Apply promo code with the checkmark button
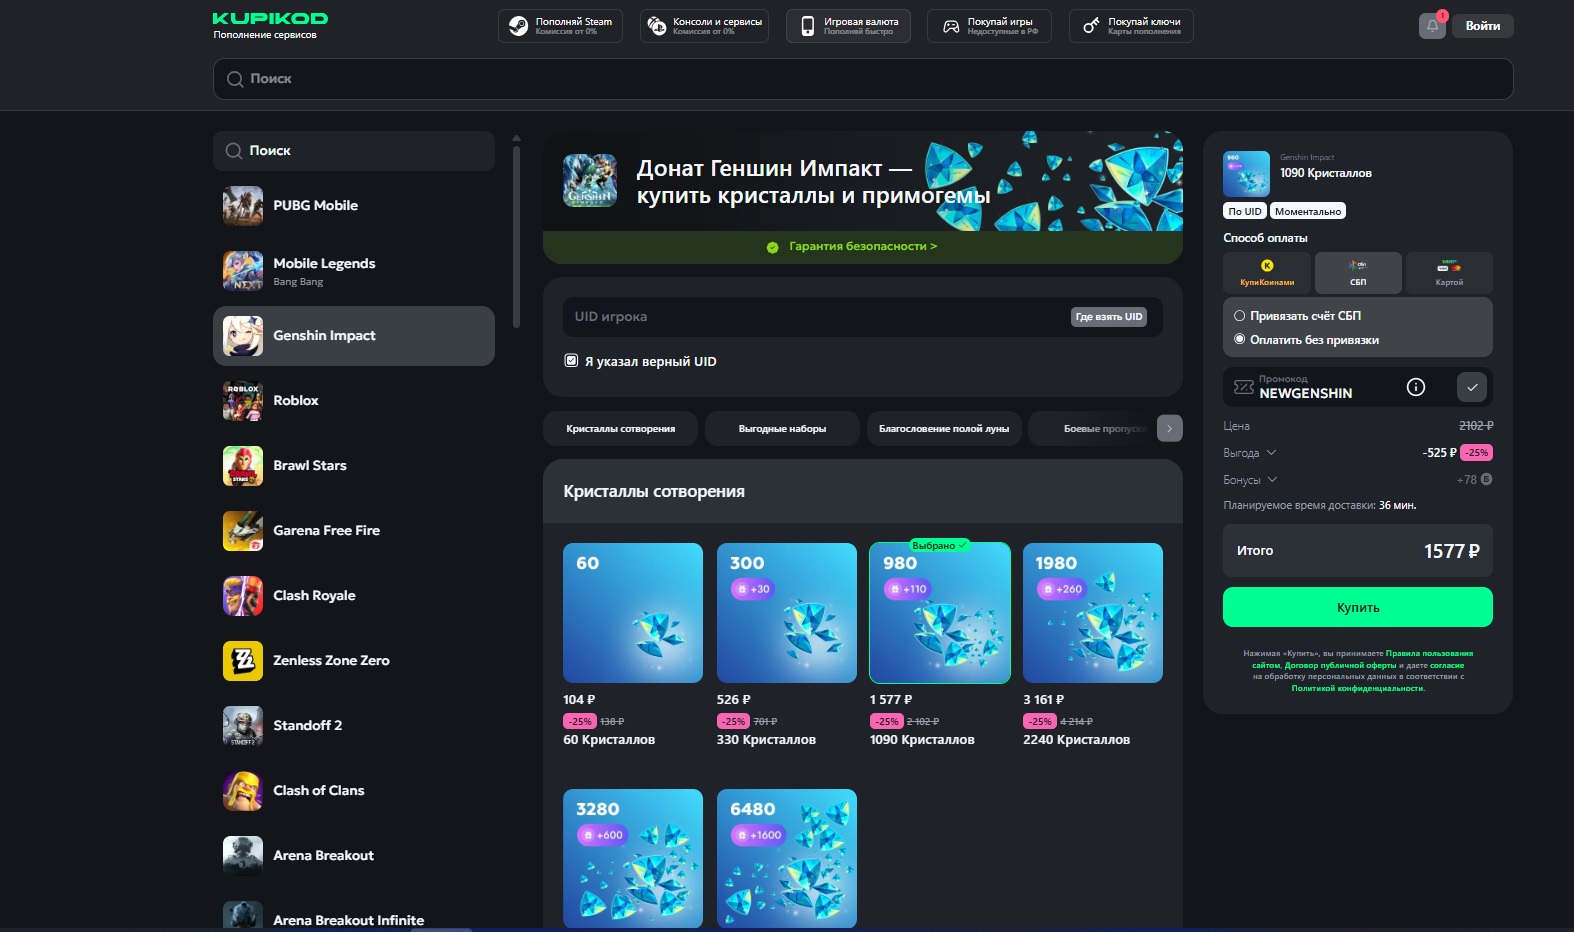 click(1472, 387)
